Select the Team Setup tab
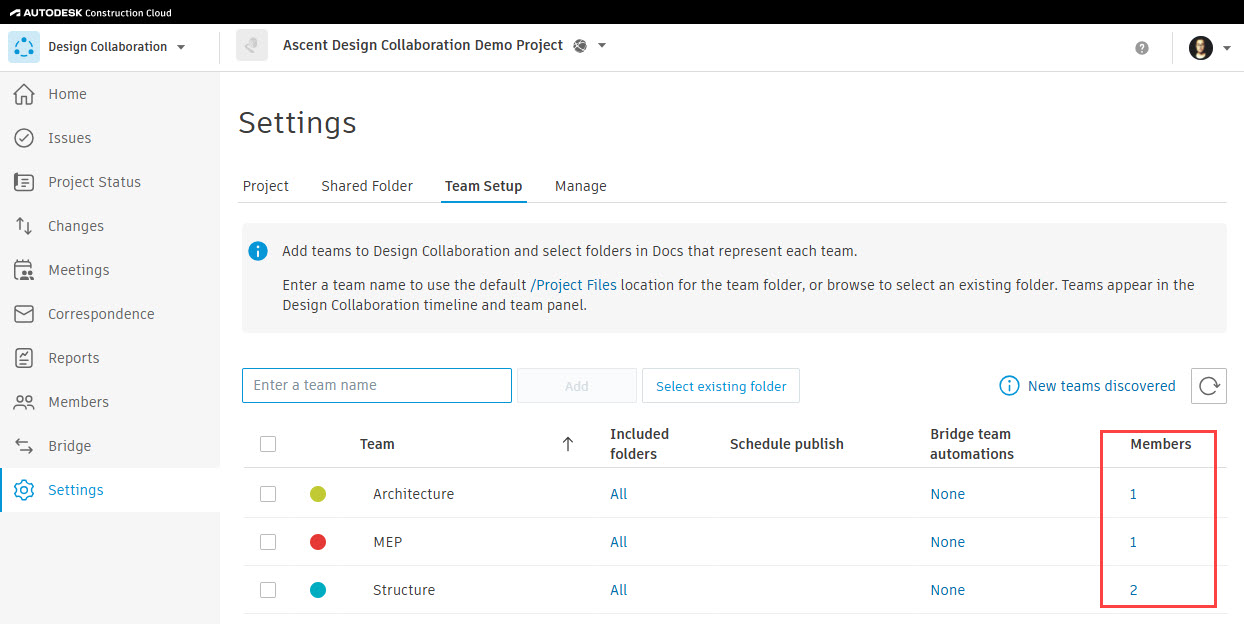Screen dimensions: 1244x624 484,186
